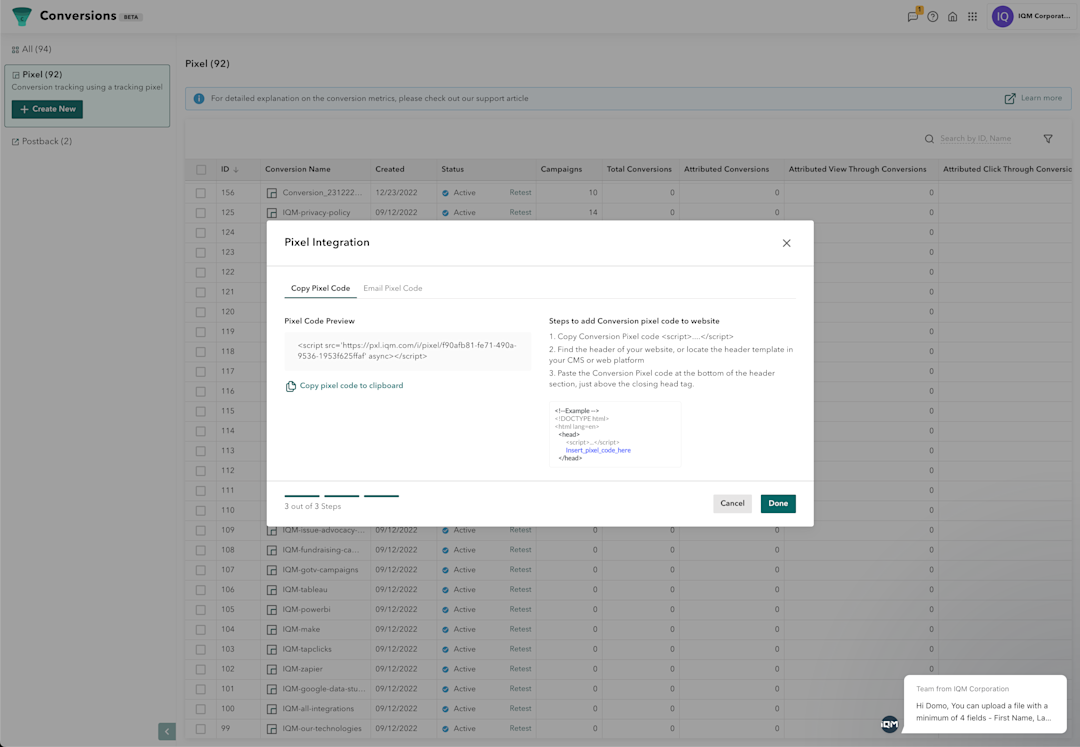Click first step progress bar segment
This screenshot has height=747, width=1080.
[x=302, y=496]
